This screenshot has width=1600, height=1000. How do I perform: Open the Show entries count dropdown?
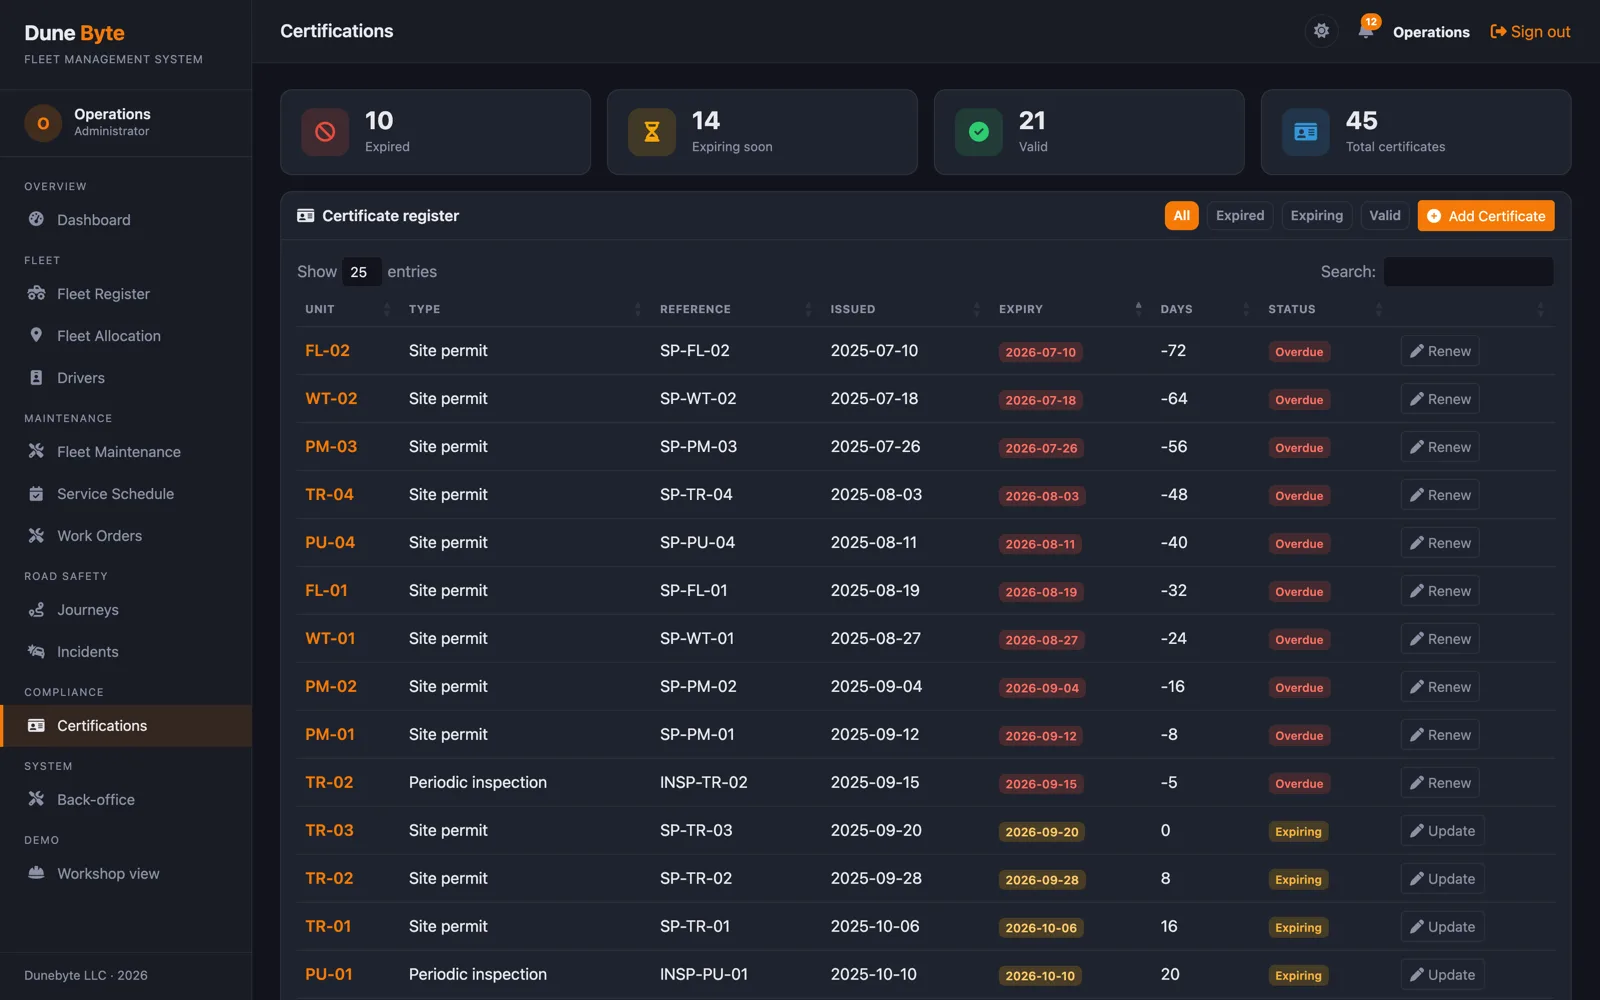(361, 272)
